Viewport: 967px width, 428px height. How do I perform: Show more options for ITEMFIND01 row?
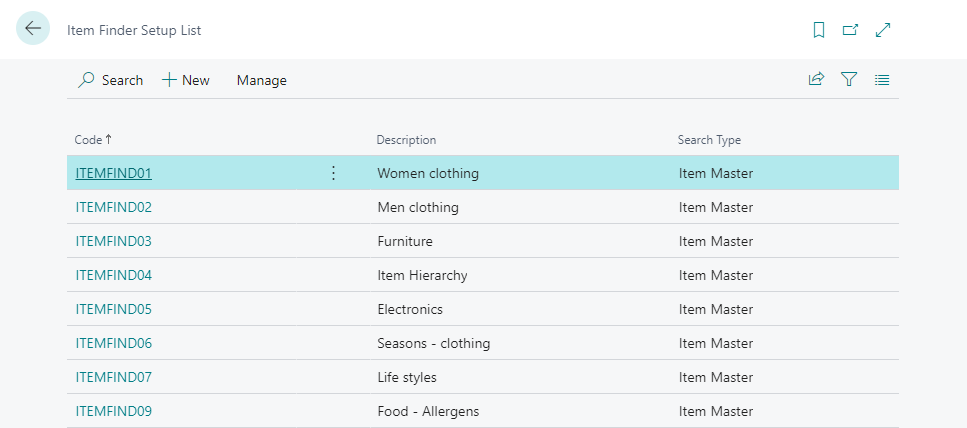333,173
